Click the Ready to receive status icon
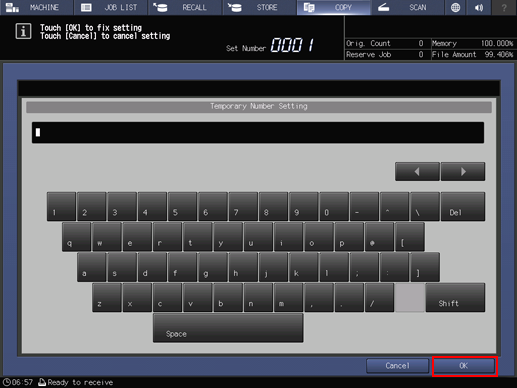This screenshot has height=388, width=517. click(x=42, y=382)
